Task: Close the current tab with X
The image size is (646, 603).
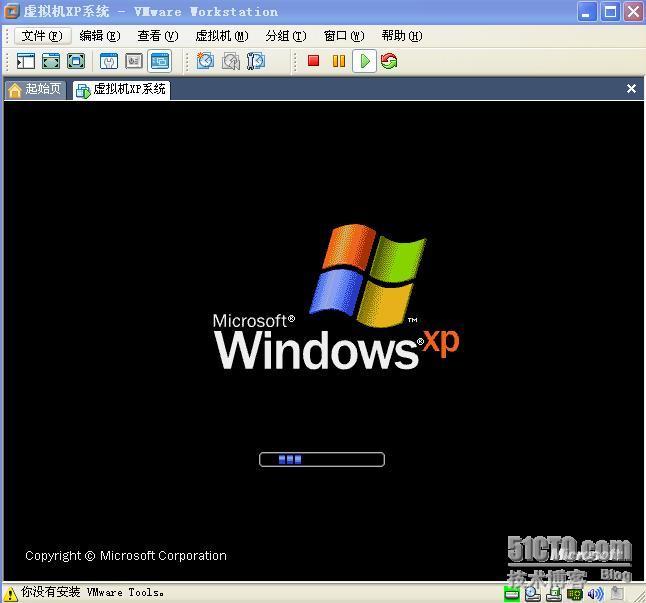Action: [631, 89]
